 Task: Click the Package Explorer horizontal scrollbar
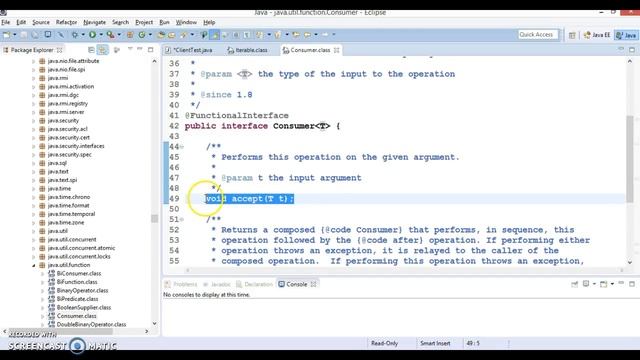click(x=60, y=331)
